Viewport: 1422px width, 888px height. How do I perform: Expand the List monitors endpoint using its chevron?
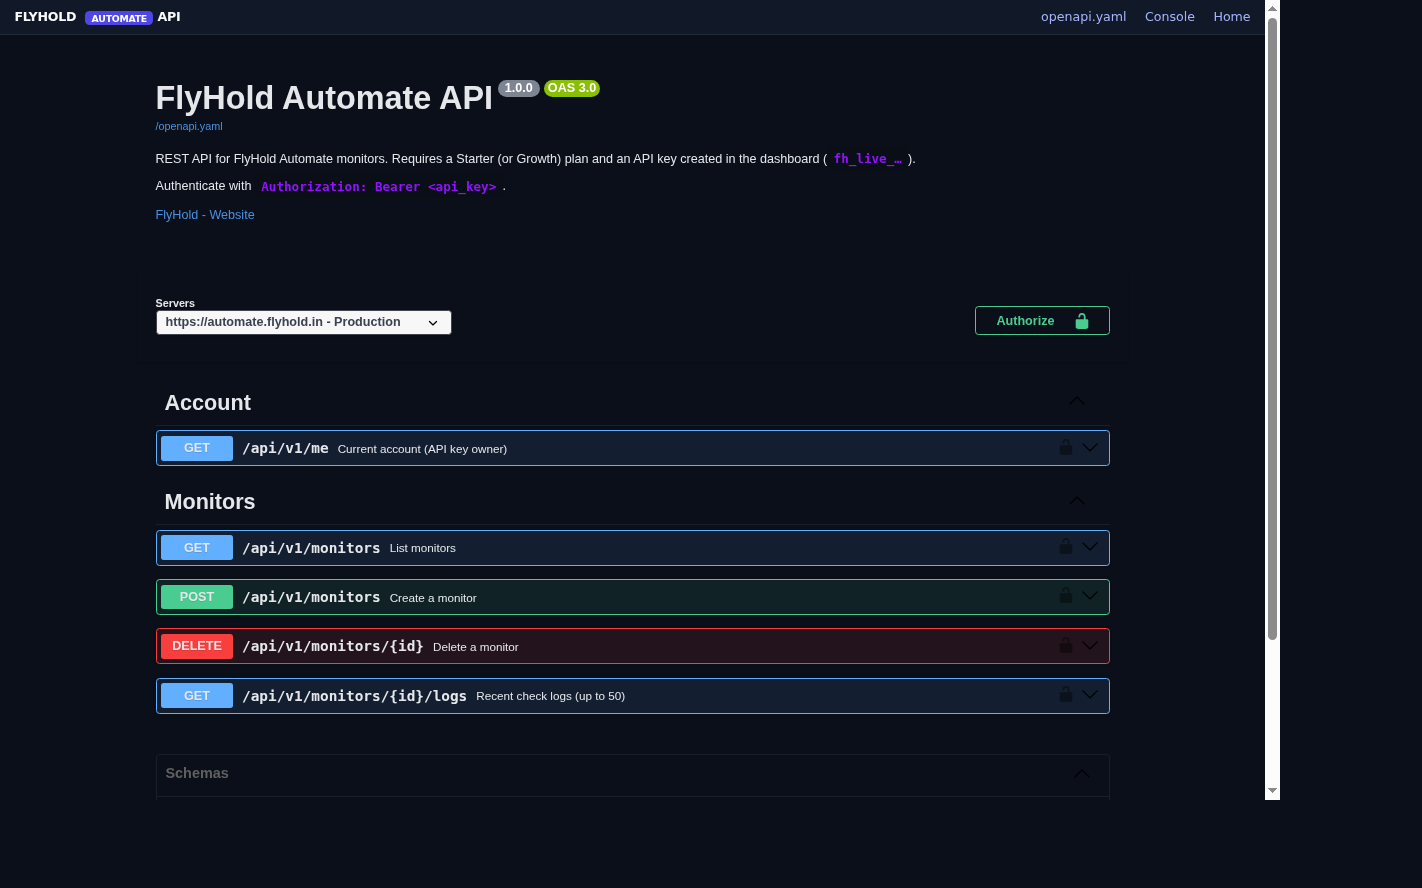point(1090,547)
